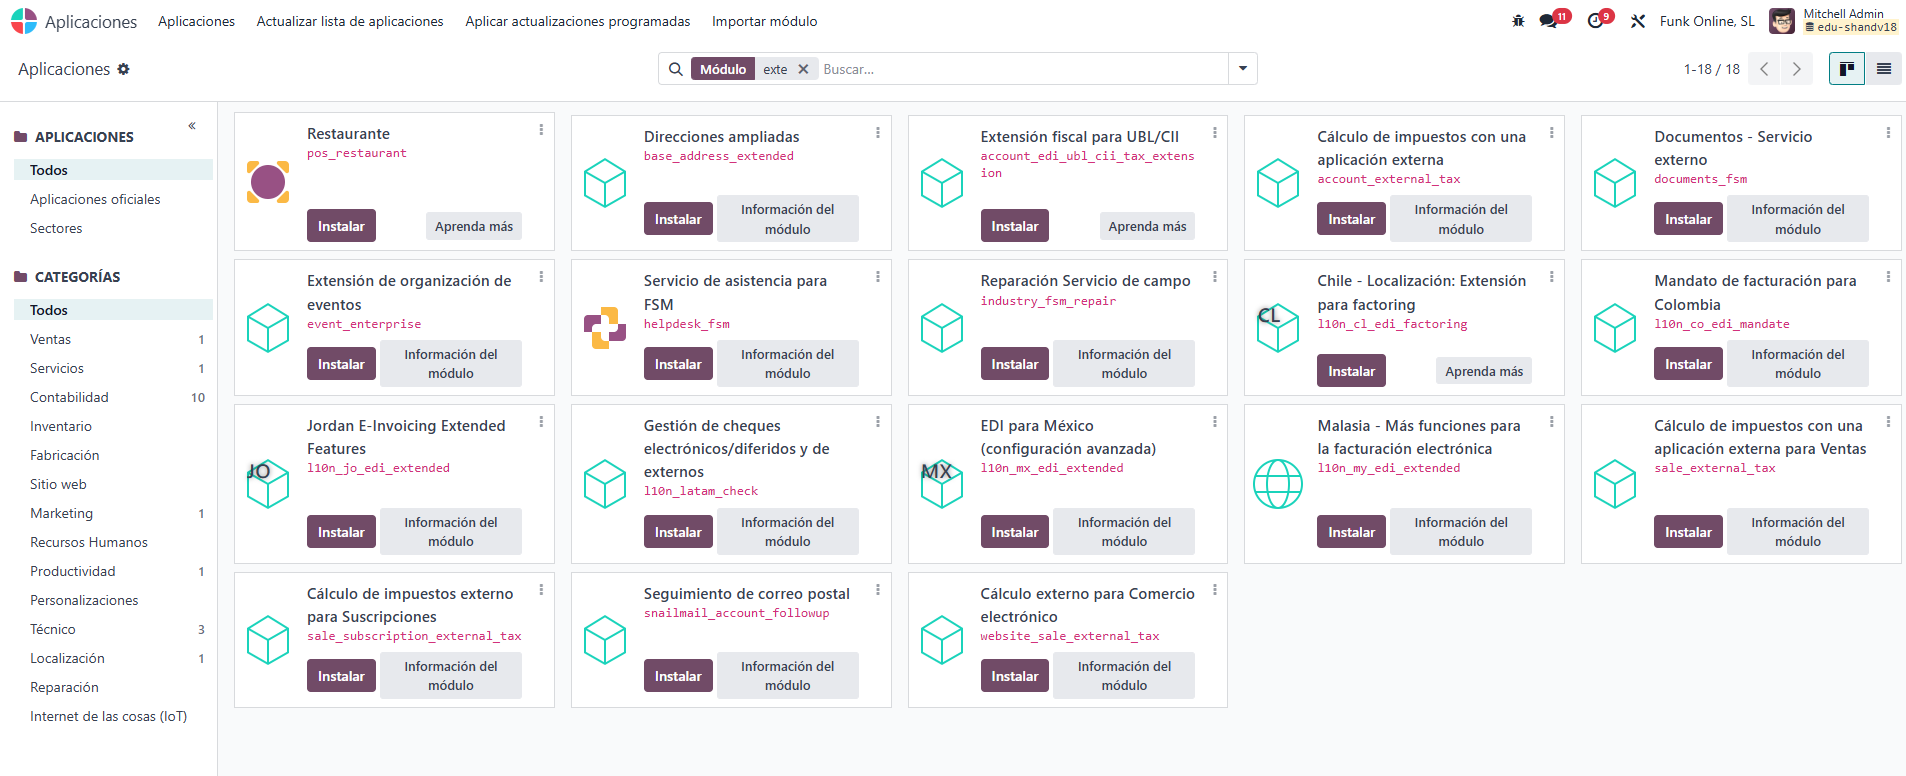The height and width of the screenshot is (776, 1906).
Task: Open the debug bug icon menu
Action: click(1518, 21)
